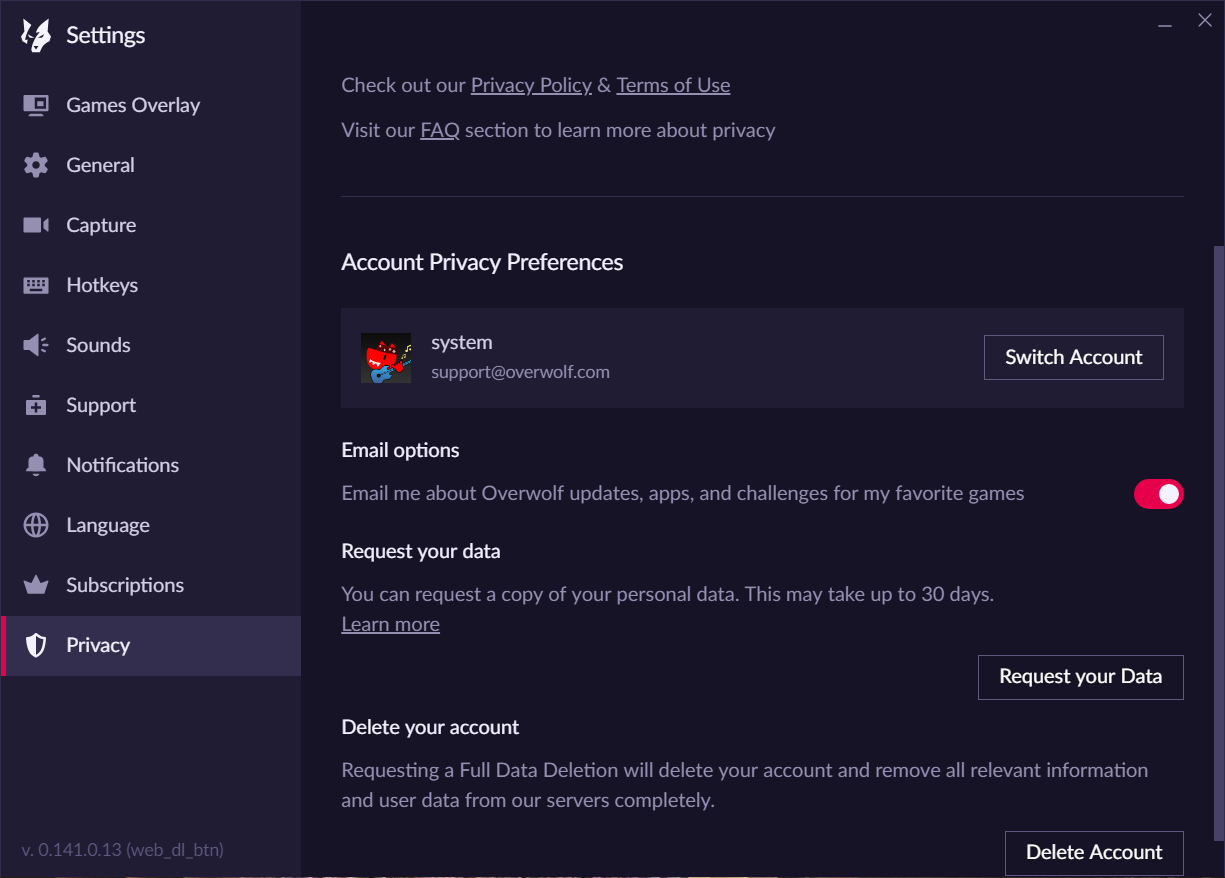Viewport: 1225px width, 878px height.
Task: Select the General settings gear icon
Action: point(35,164)
